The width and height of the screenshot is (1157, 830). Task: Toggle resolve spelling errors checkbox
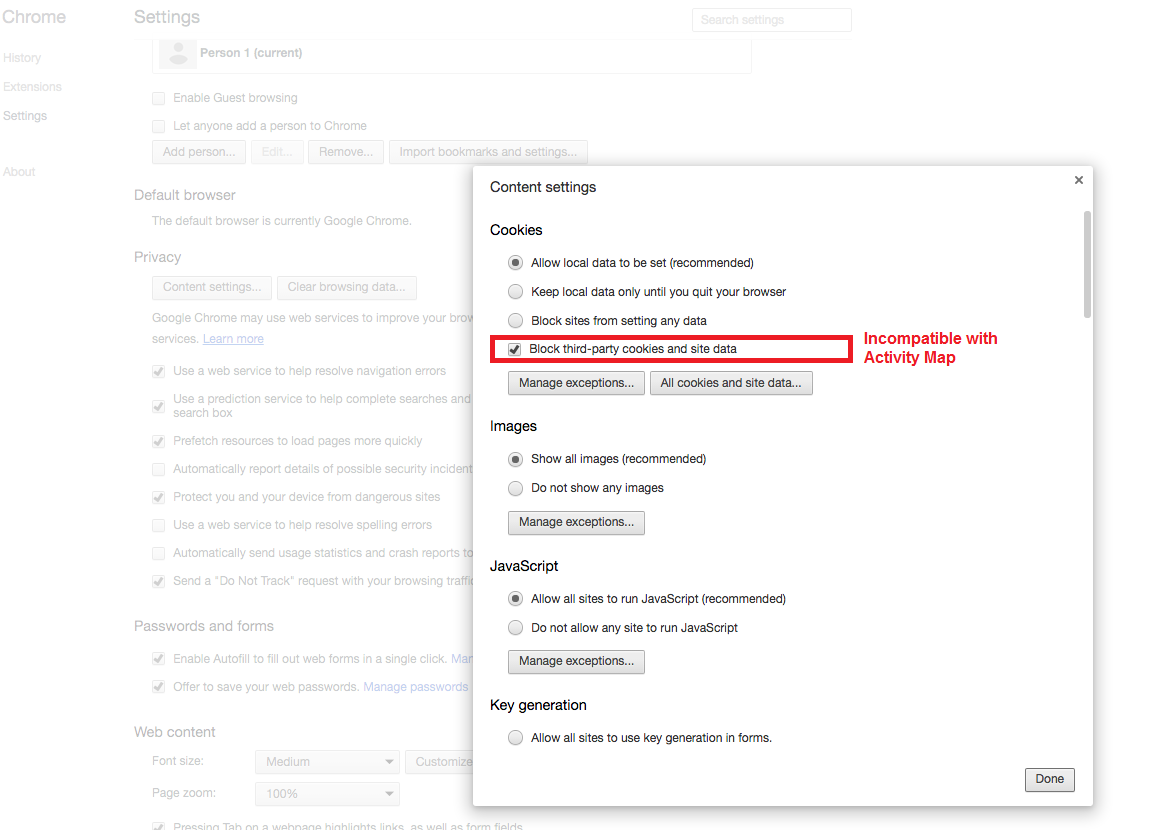tap(159, 525)
